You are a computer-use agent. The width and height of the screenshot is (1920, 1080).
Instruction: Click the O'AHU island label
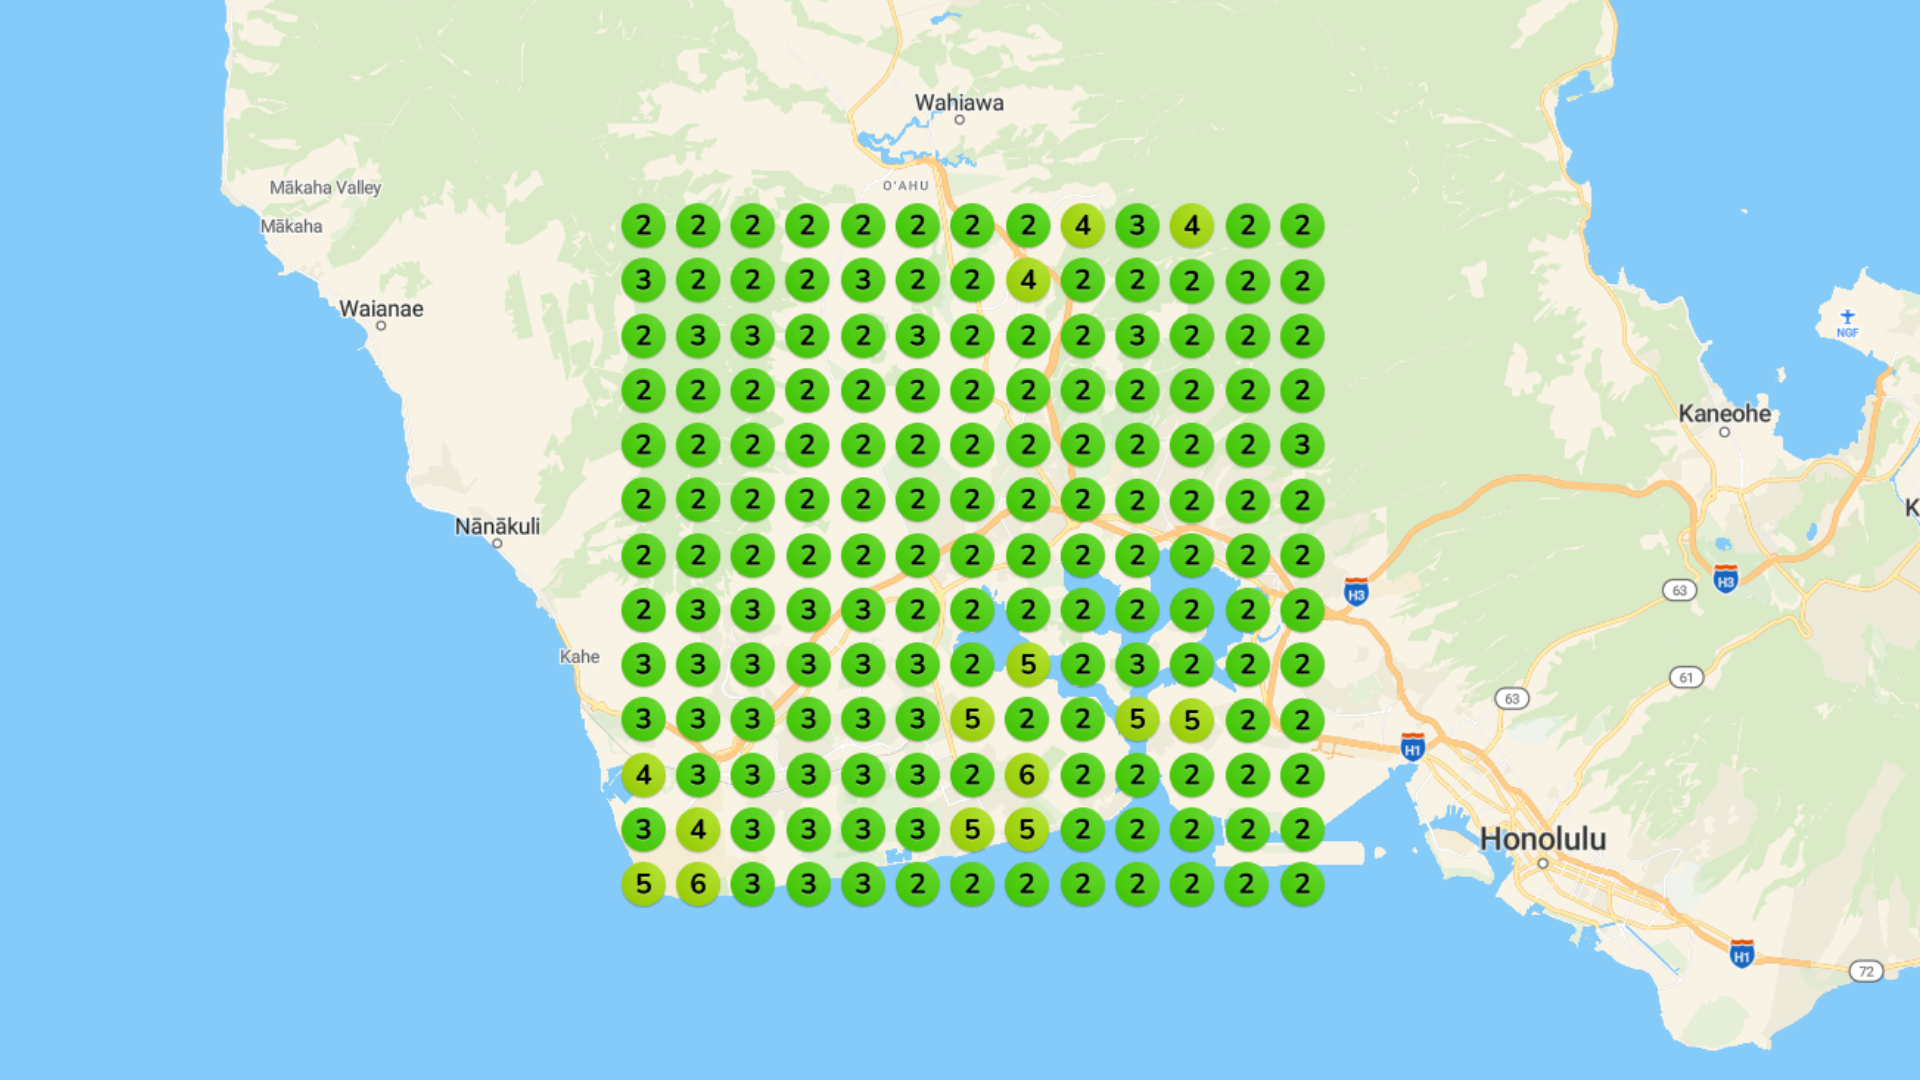pyautogui.click(x=905, y=186)
